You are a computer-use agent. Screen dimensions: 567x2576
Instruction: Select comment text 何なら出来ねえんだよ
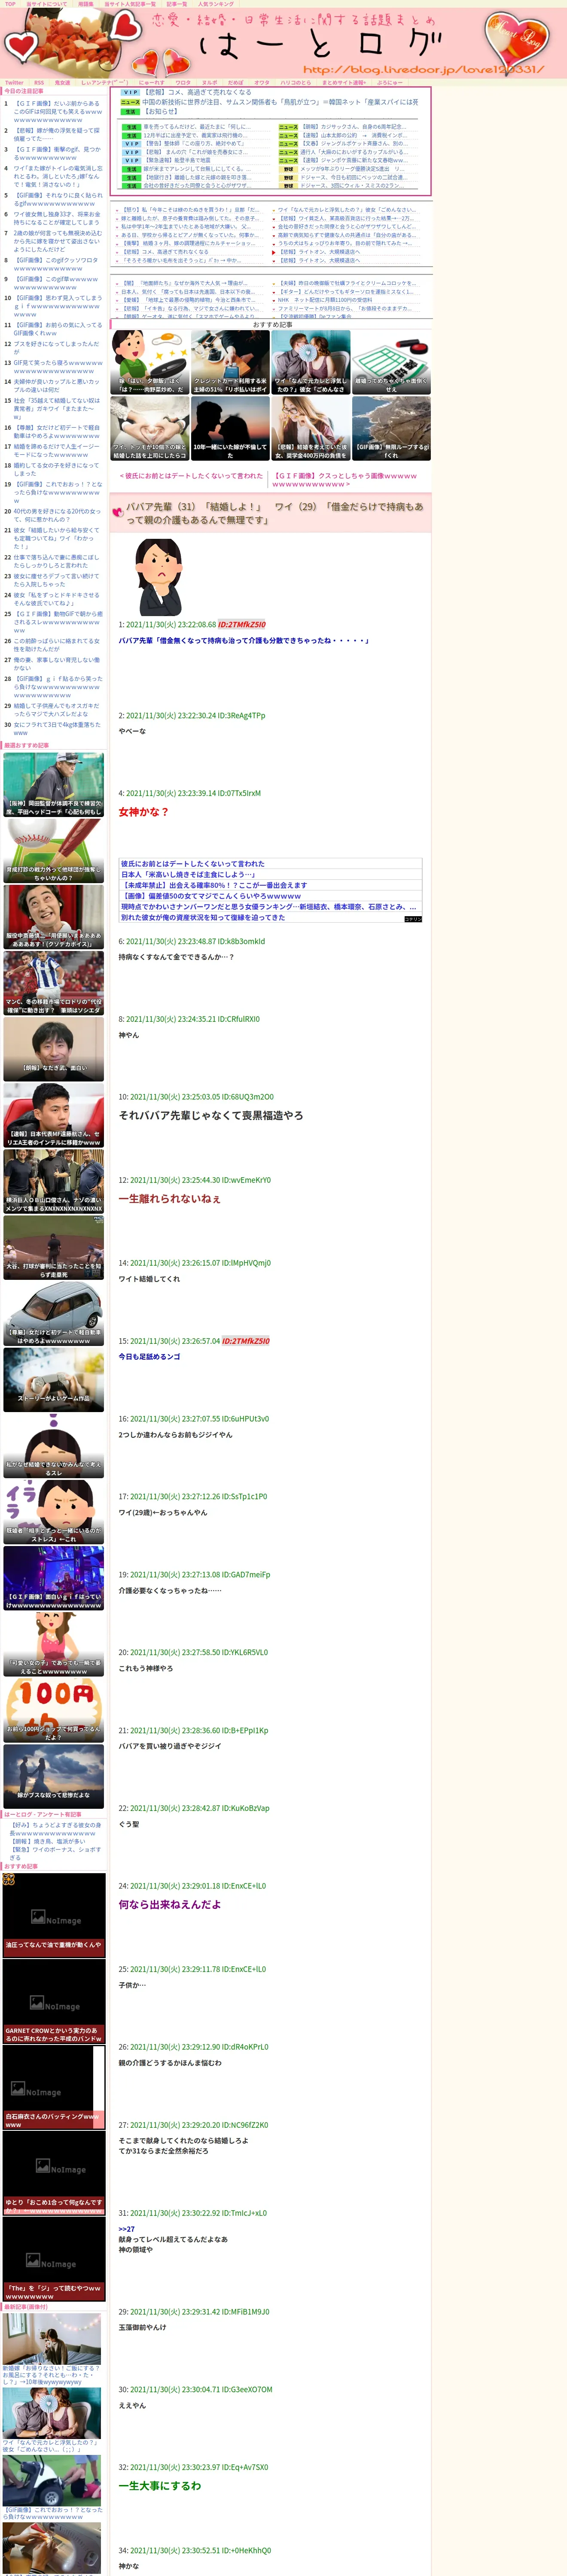pos(170,1905)
